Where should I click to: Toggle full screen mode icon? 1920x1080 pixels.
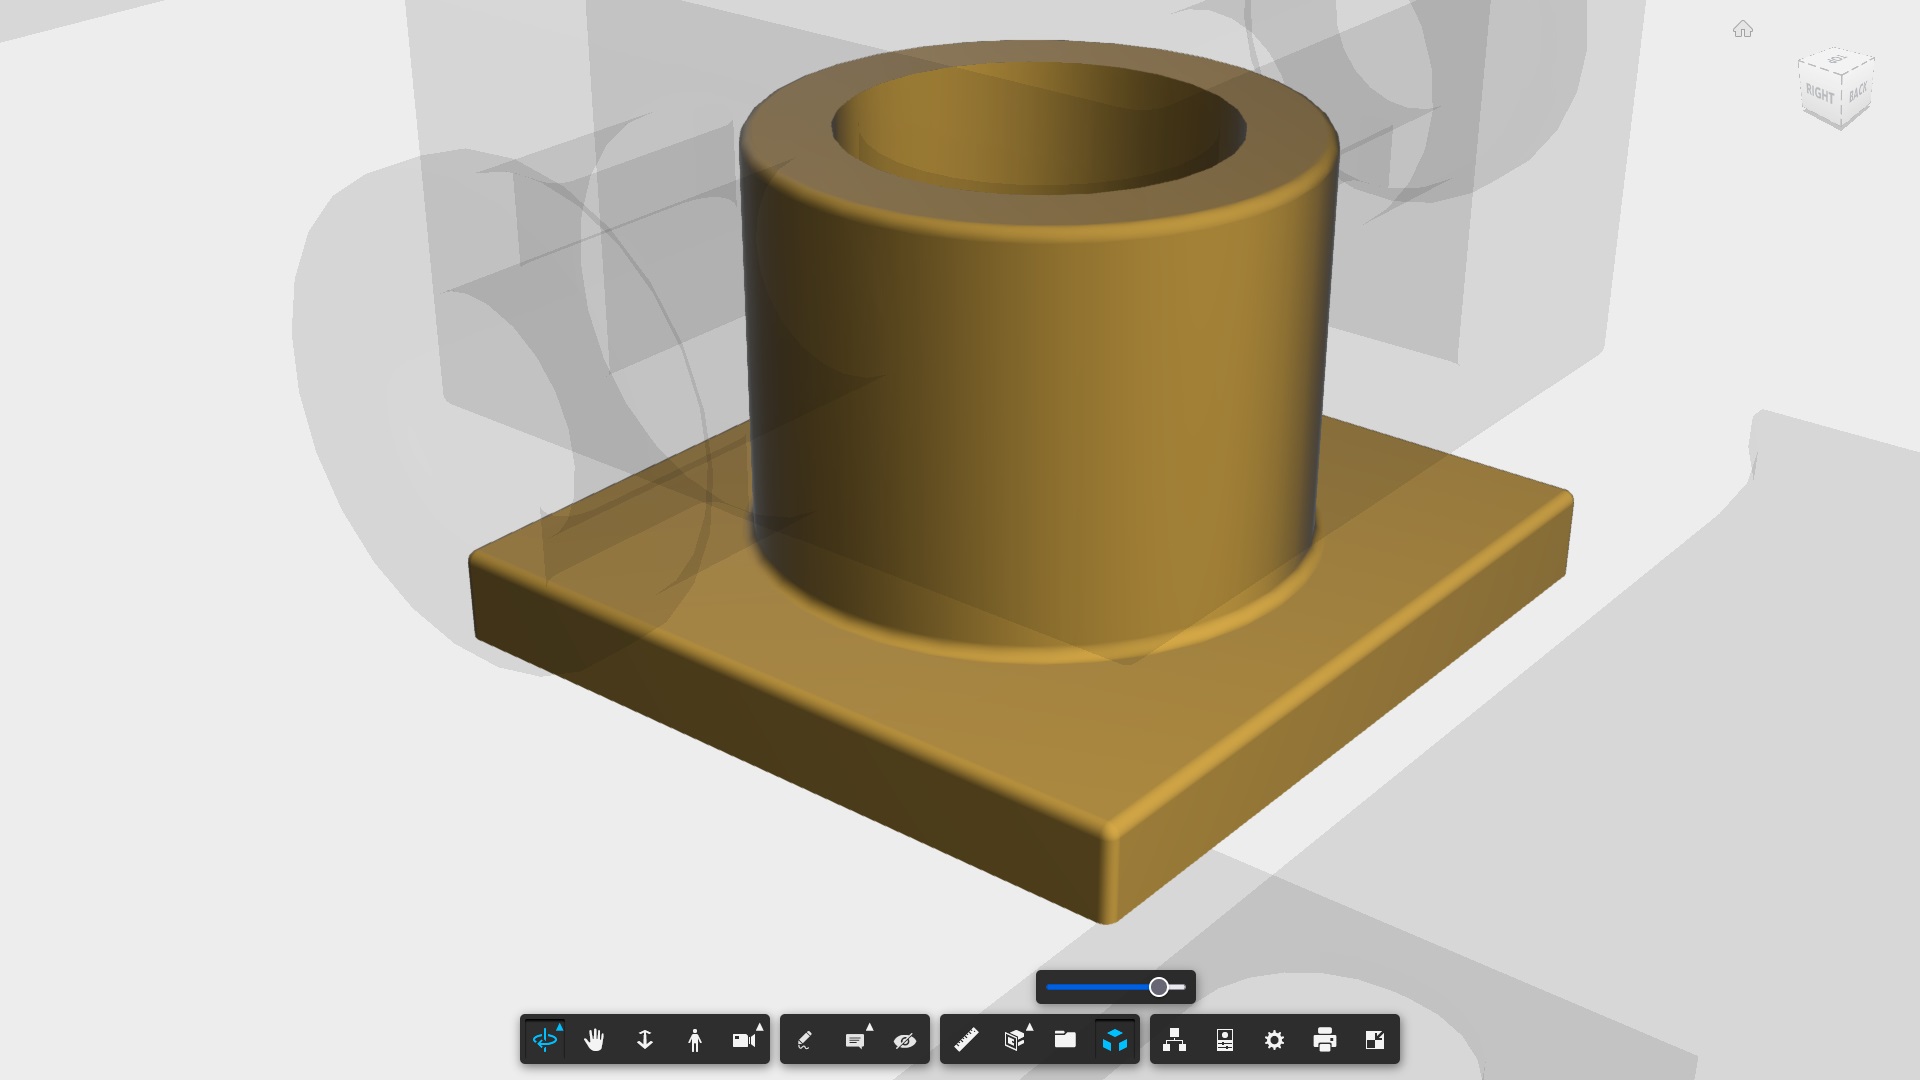(1375, 1040)
